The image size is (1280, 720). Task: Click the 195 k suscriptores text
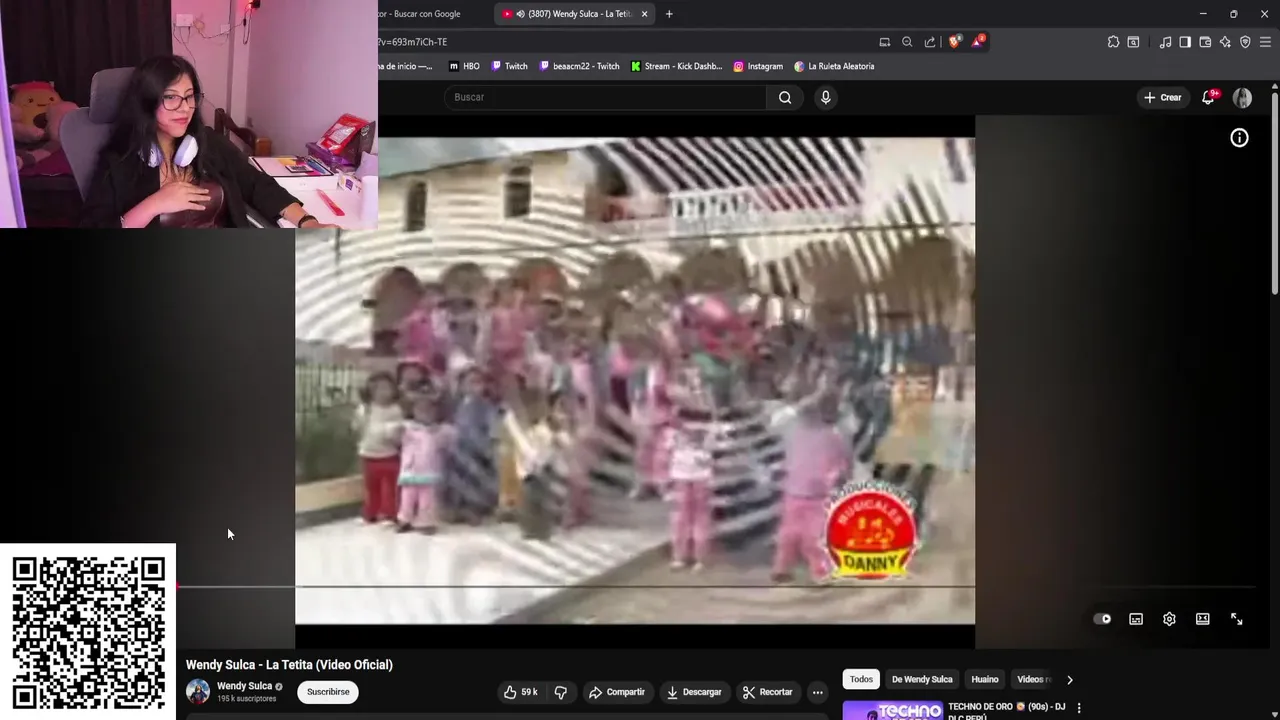246,699
